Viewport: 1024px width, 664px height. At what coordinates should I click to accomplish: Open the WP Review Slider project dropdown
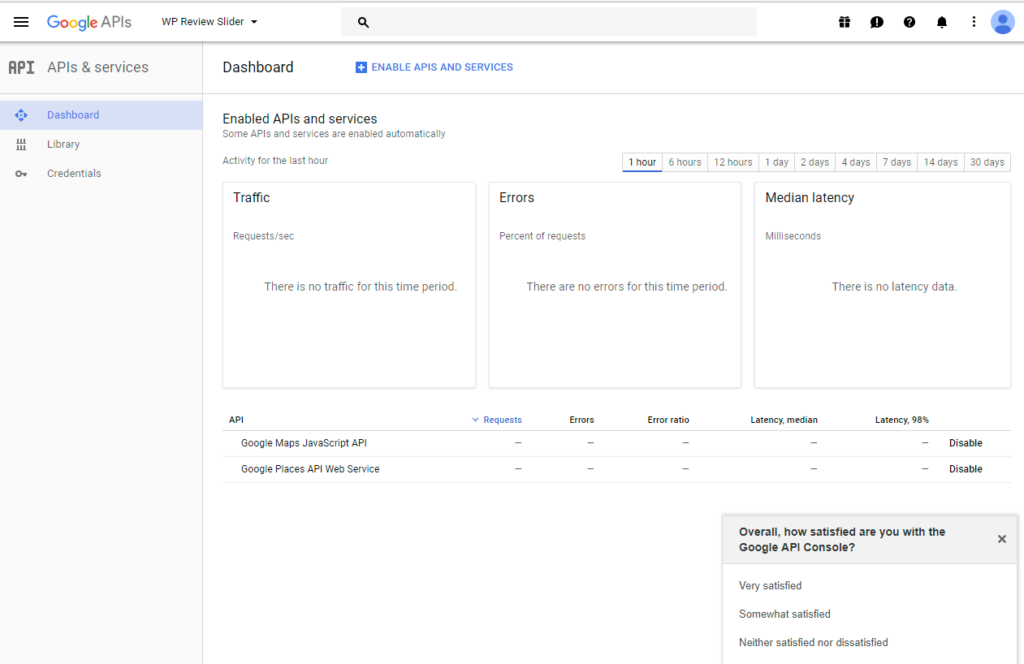coord(210,22)
